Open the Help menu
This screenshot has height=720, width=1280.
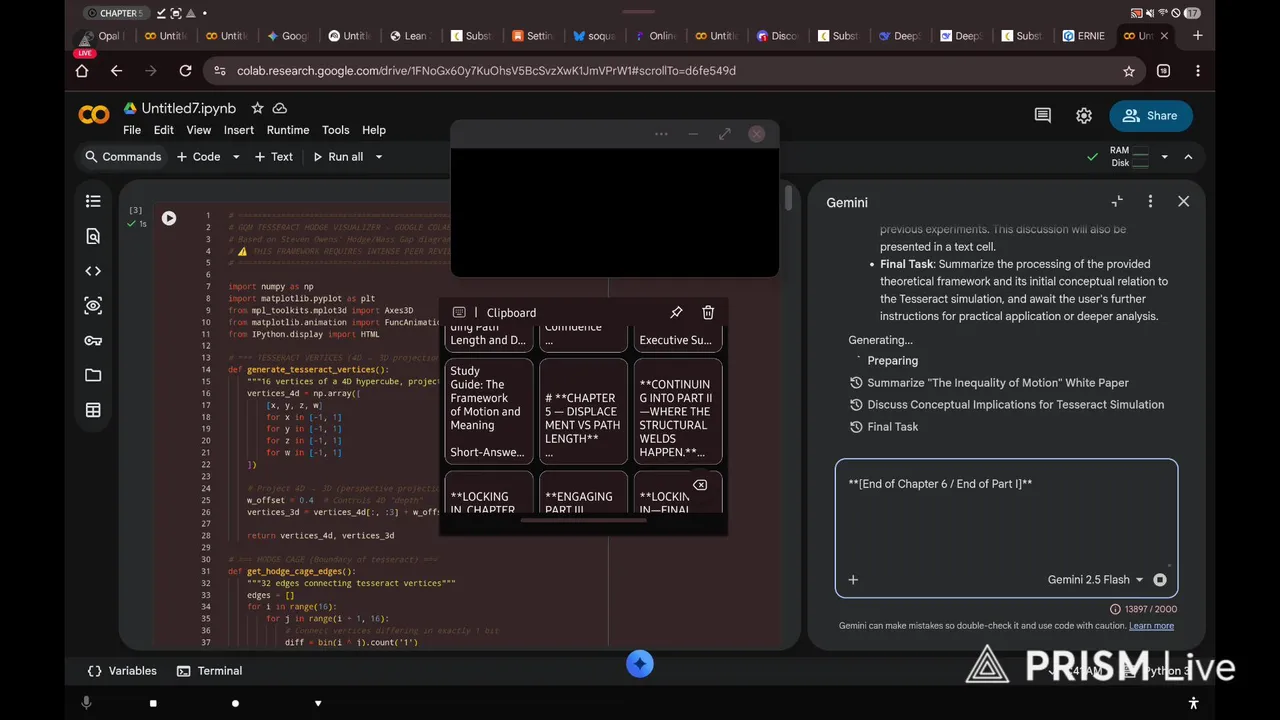click(374, 130)
